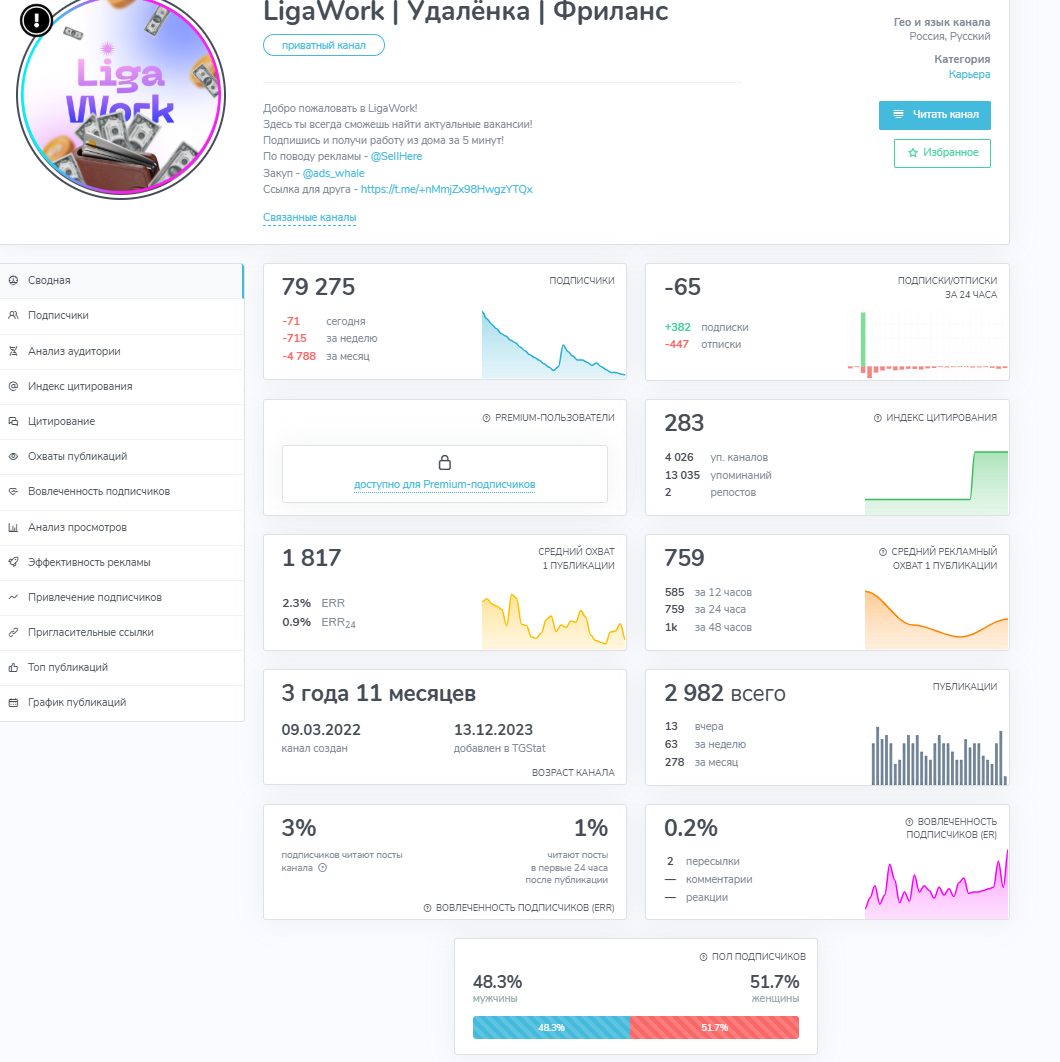Screen dimensions: 1060x1062
Task: Open Пригласительные ссылки menu item
Action: 122,633
